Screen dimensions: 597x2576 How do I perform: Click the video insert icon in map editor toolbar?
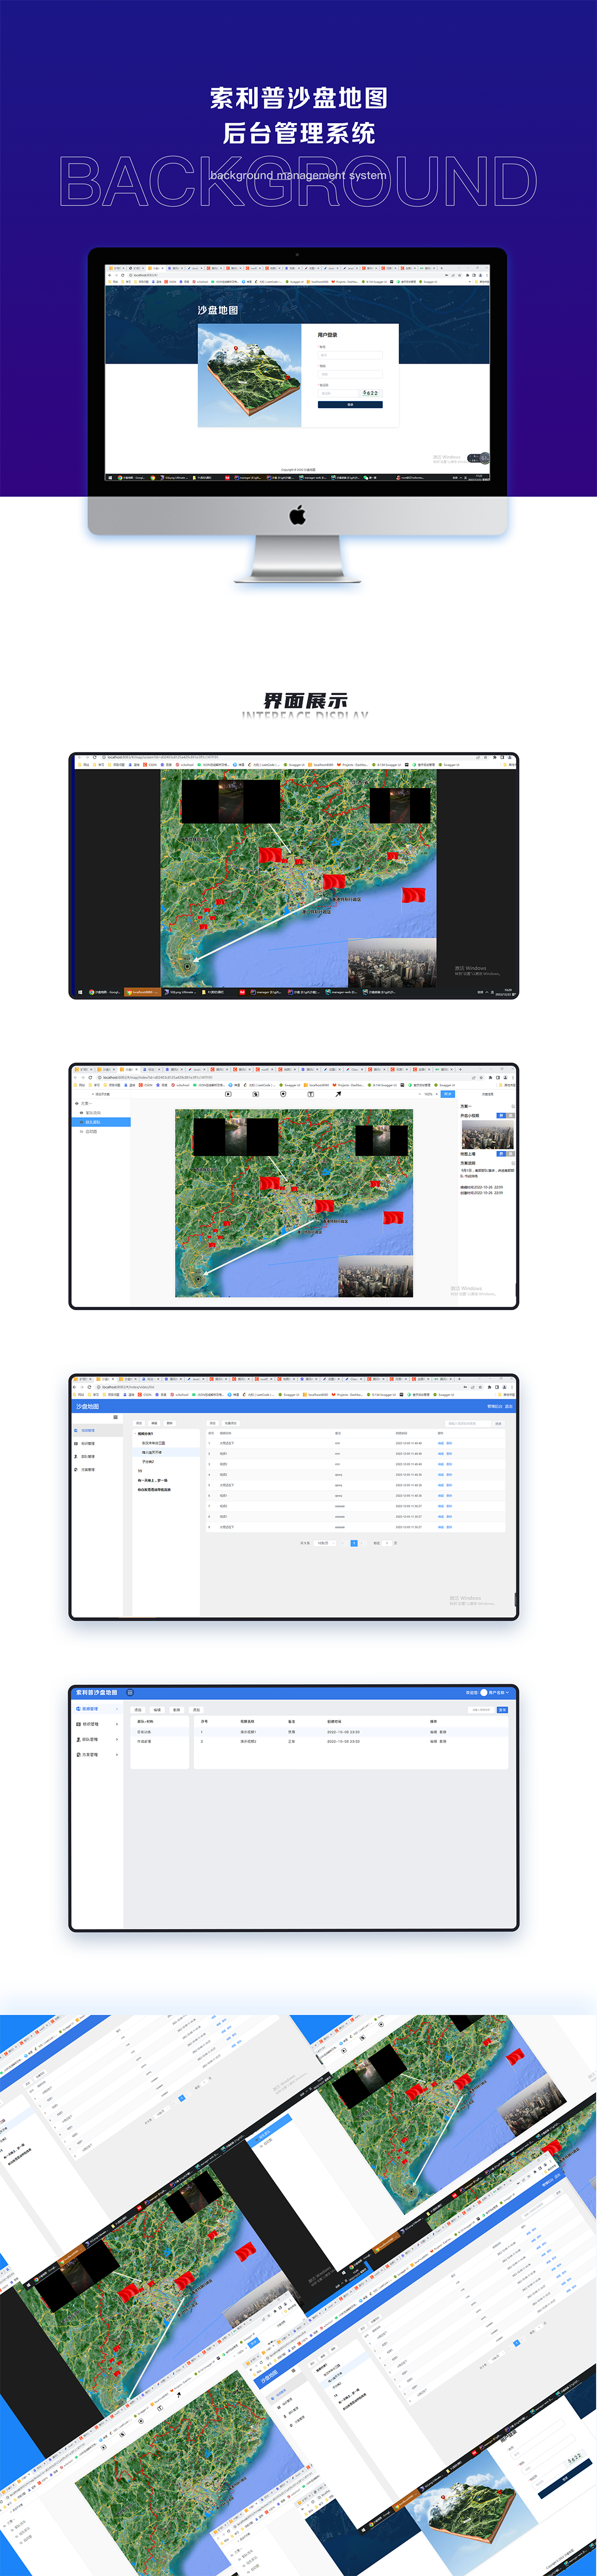pos(228,1094)
